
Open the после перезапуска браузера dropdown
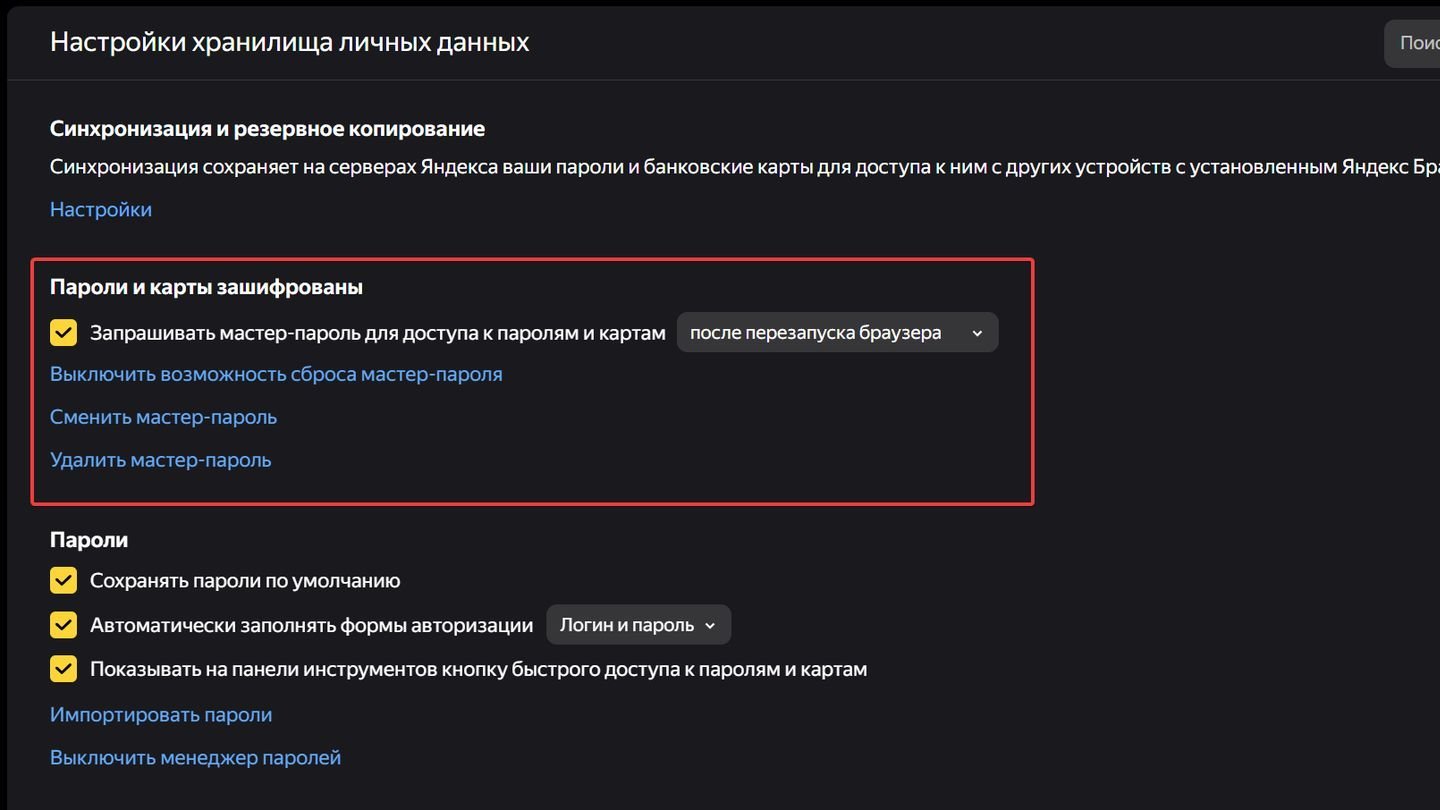(x=837, y=333)
